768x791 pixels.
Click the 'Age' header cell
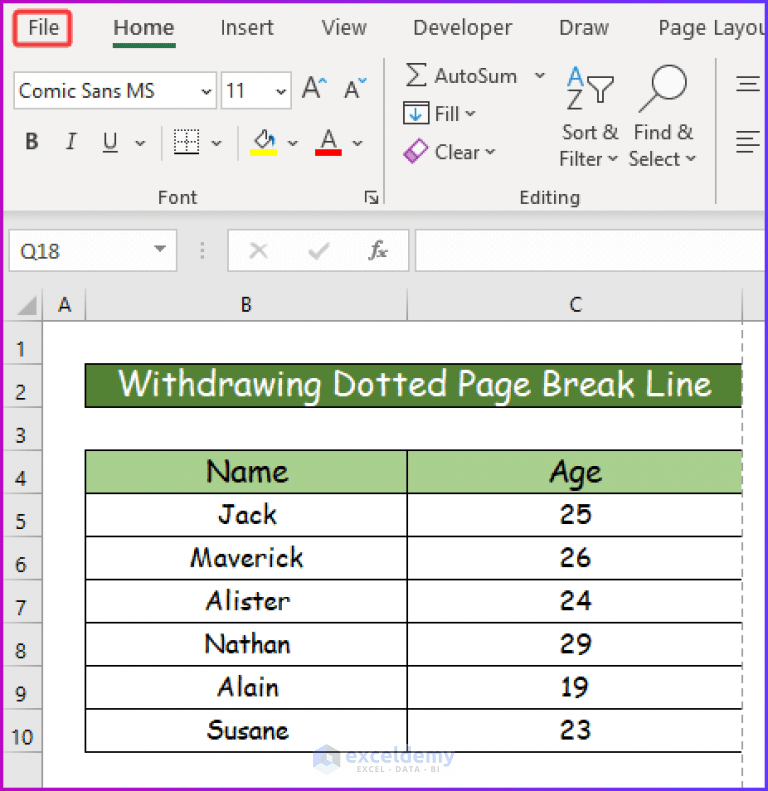(575, 472)
